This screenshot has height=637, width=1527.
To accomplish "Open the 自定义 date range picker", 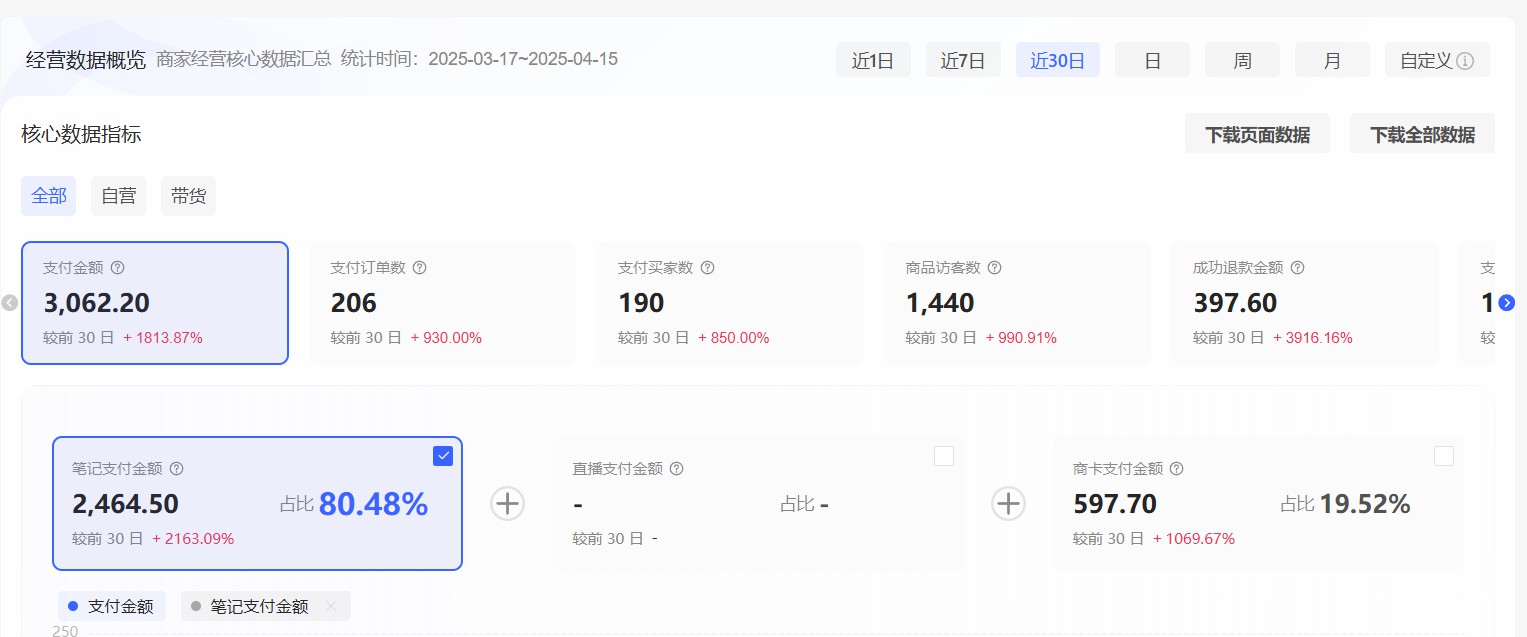I will point(1436,60).
